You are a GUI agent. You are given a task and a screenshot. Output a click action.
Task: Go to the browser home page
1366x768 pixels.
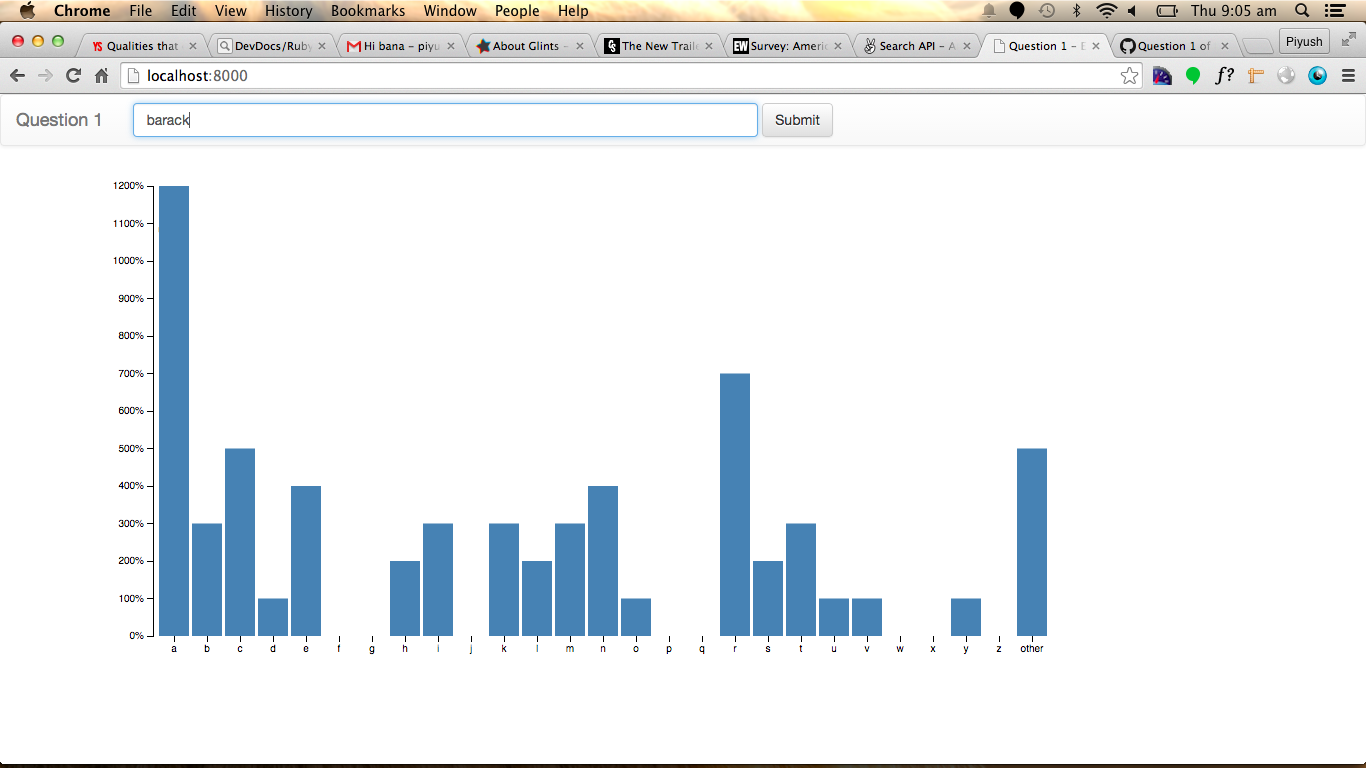point(101,76)
